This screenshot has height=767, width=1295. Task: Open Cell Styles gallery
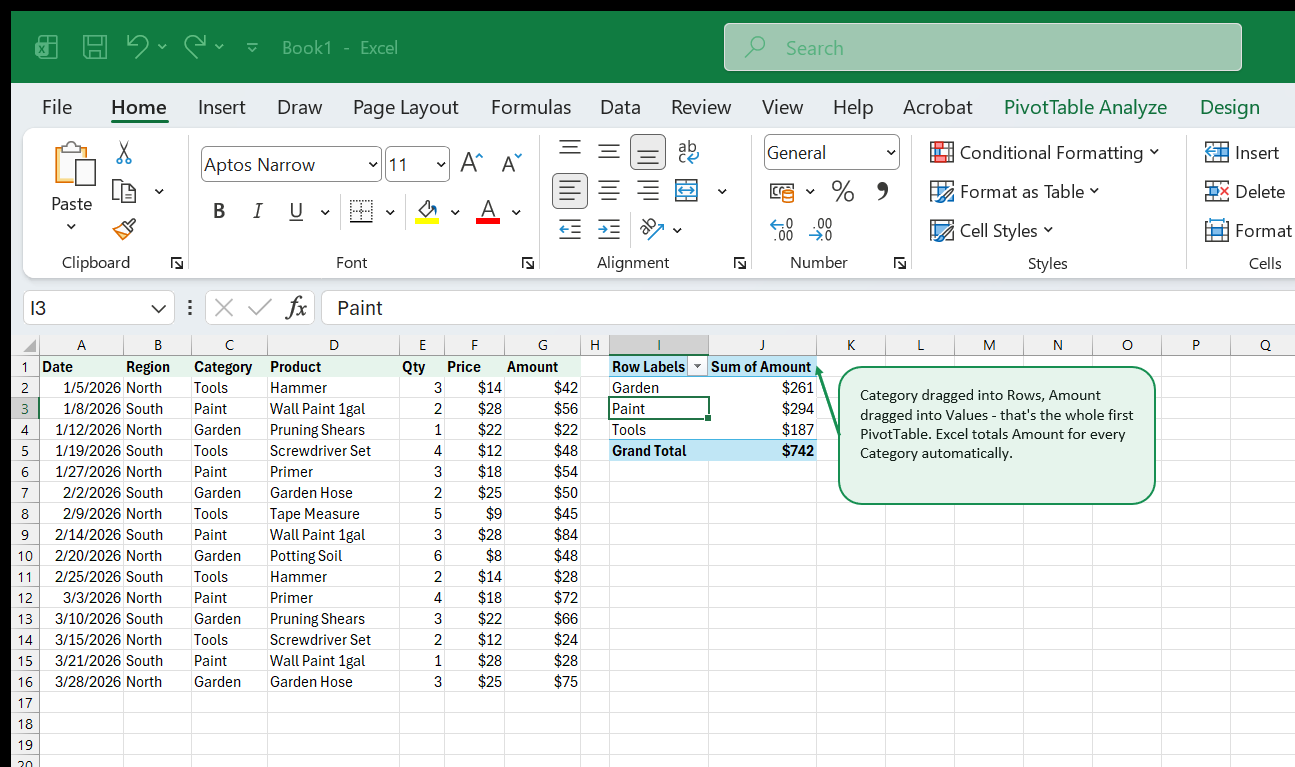coord(992,230)
